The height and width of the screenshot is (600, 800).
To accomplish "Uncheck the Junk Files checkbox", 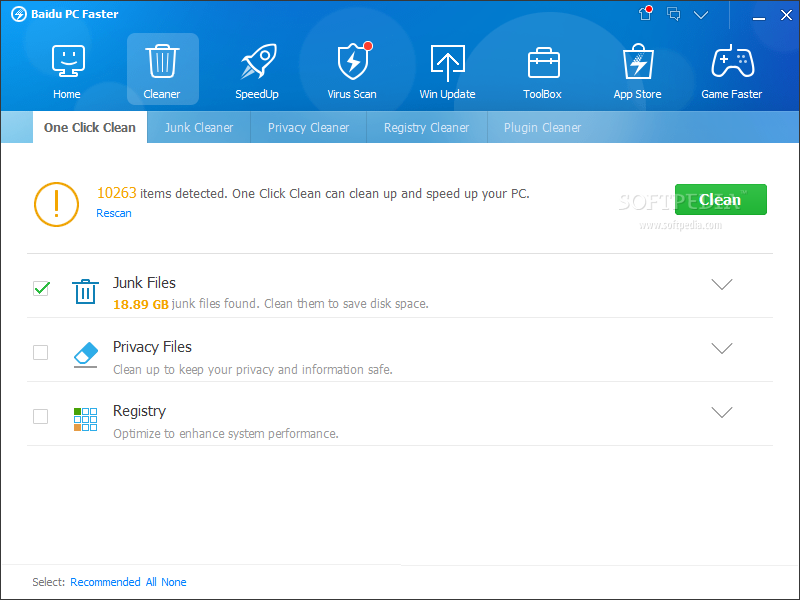I will pos(41,288).
